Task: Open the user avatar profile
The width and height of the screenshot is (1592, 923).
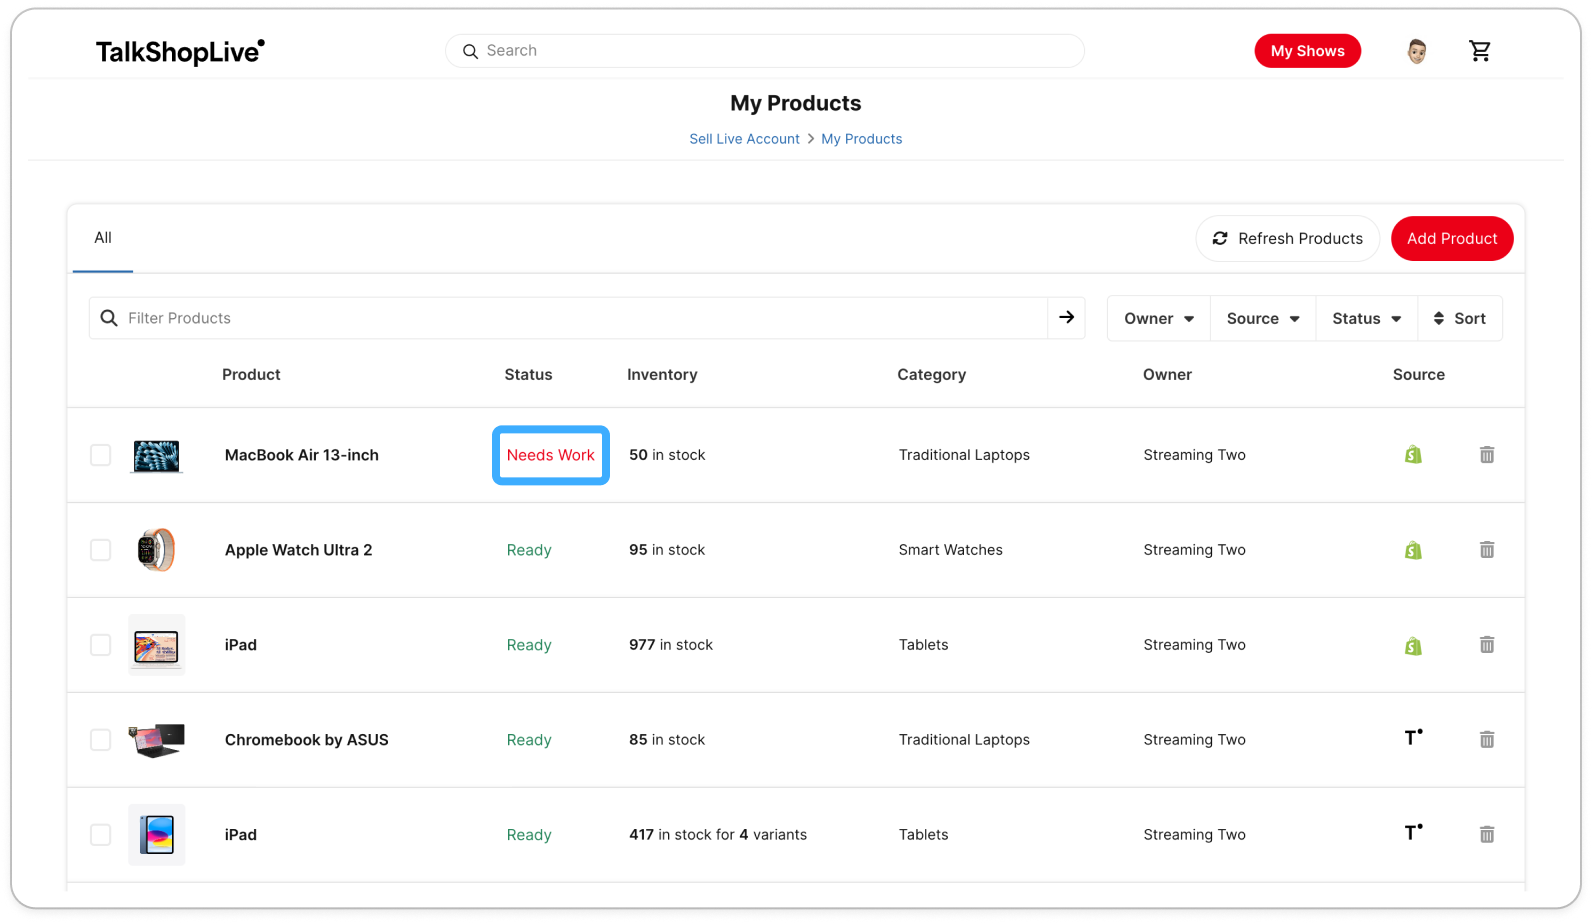Action: click(1416, 51)
